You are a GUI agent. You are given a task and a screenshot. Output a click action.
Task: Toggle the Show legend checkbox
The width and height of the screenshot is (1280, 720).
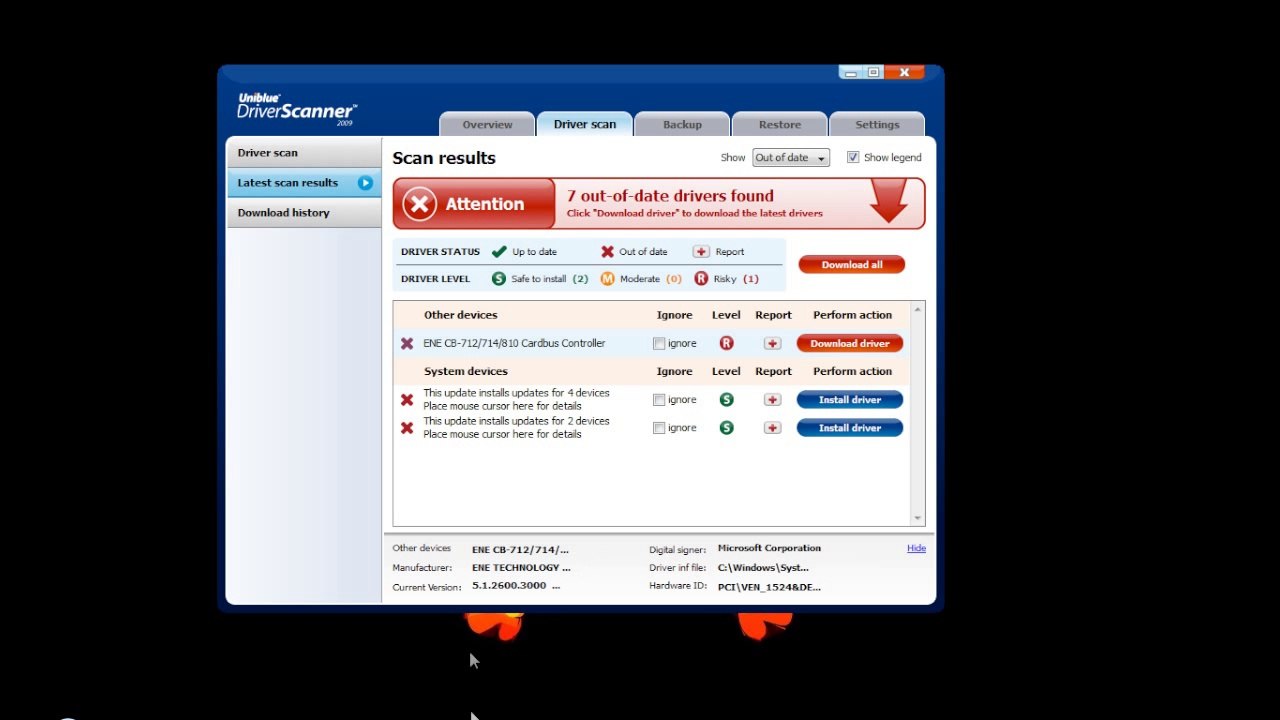(x=853, y=158)
